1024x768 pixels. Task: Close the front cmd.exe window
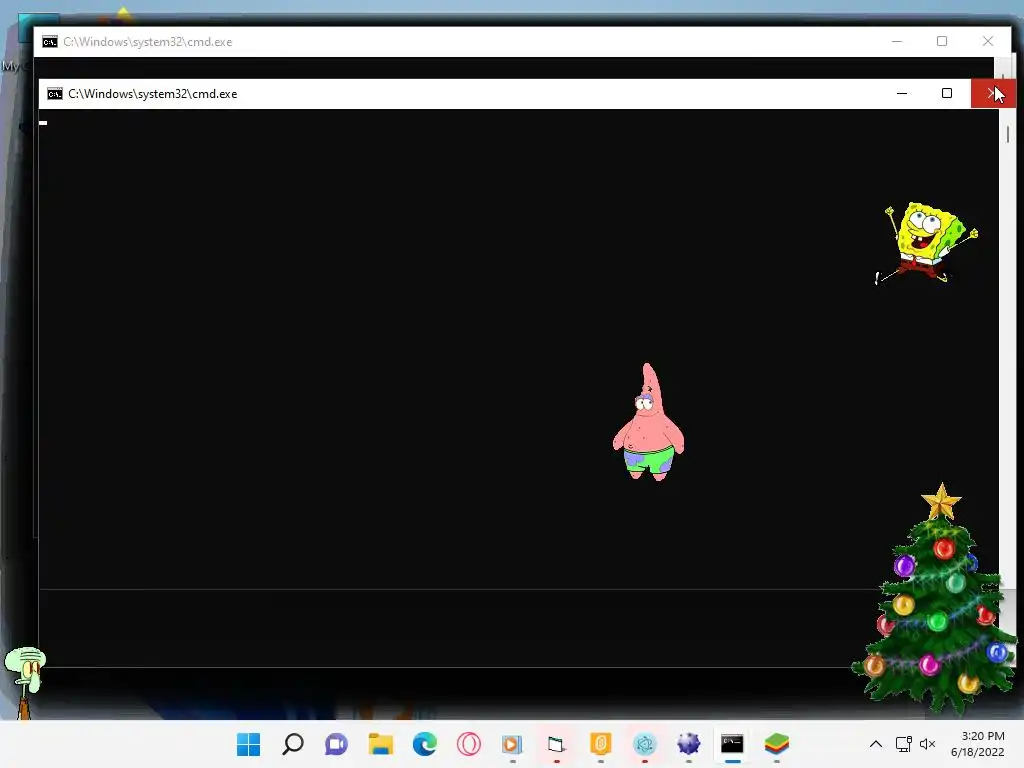tap(992, 93)
